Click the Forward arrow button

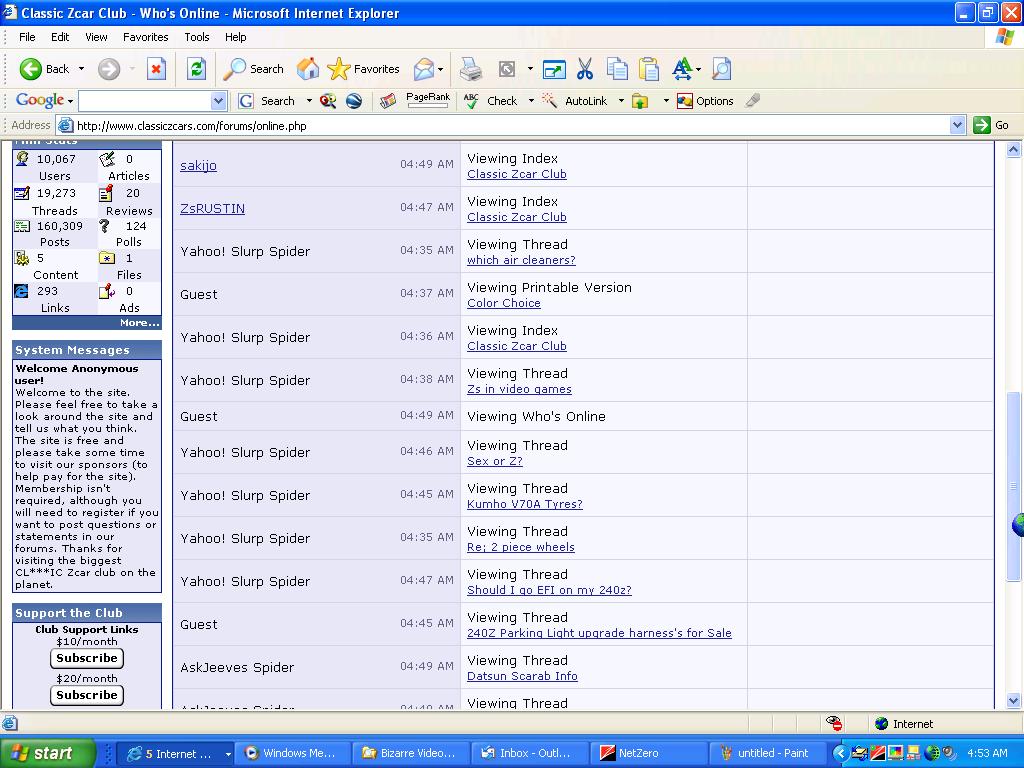coord(109,69)
